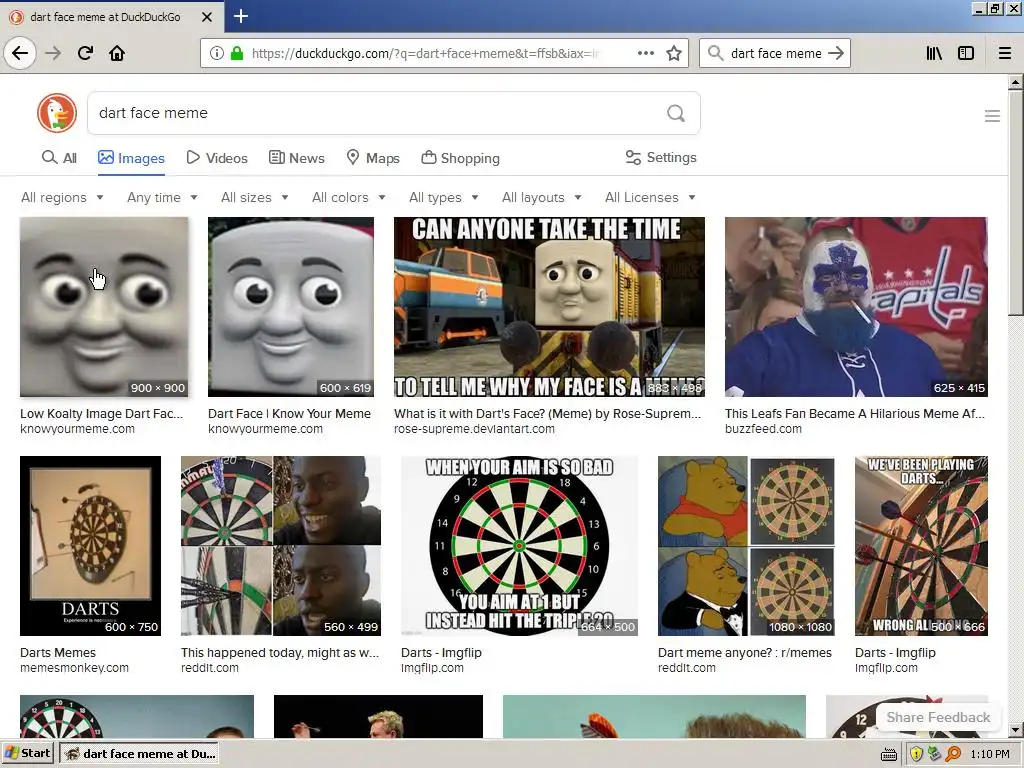The width and height of the screenshot is (1024, 768).
Task: Open the on-screen keyboard tray icon
Action: (889, 755)
